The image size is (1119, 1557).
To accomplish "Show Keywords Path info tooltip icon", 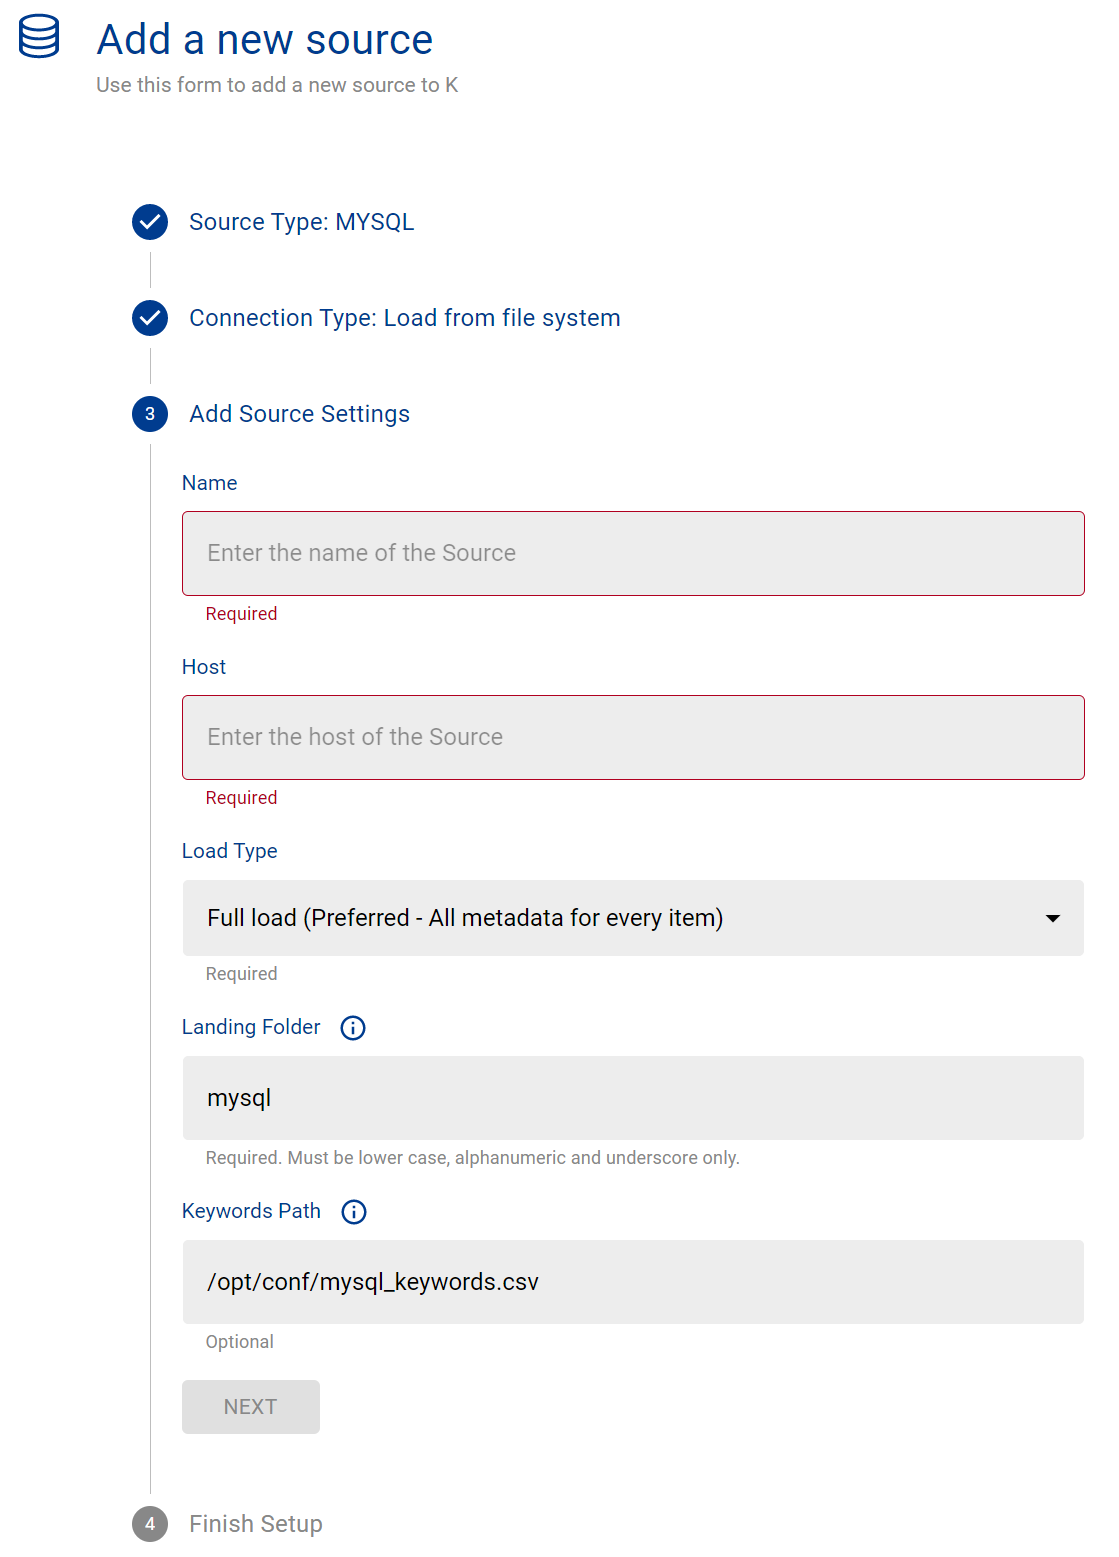I will [x=354, y=1212].
